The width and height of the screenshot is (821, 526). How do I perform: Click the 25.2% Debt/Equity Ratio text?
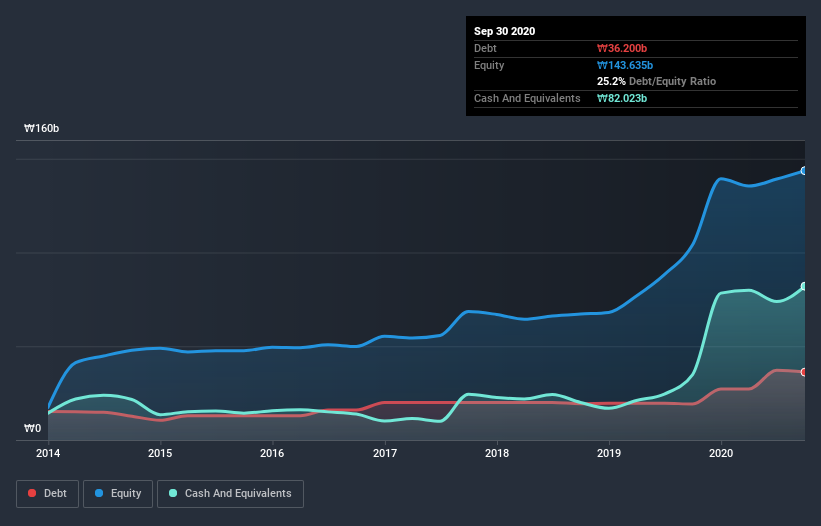click(657, 81)
